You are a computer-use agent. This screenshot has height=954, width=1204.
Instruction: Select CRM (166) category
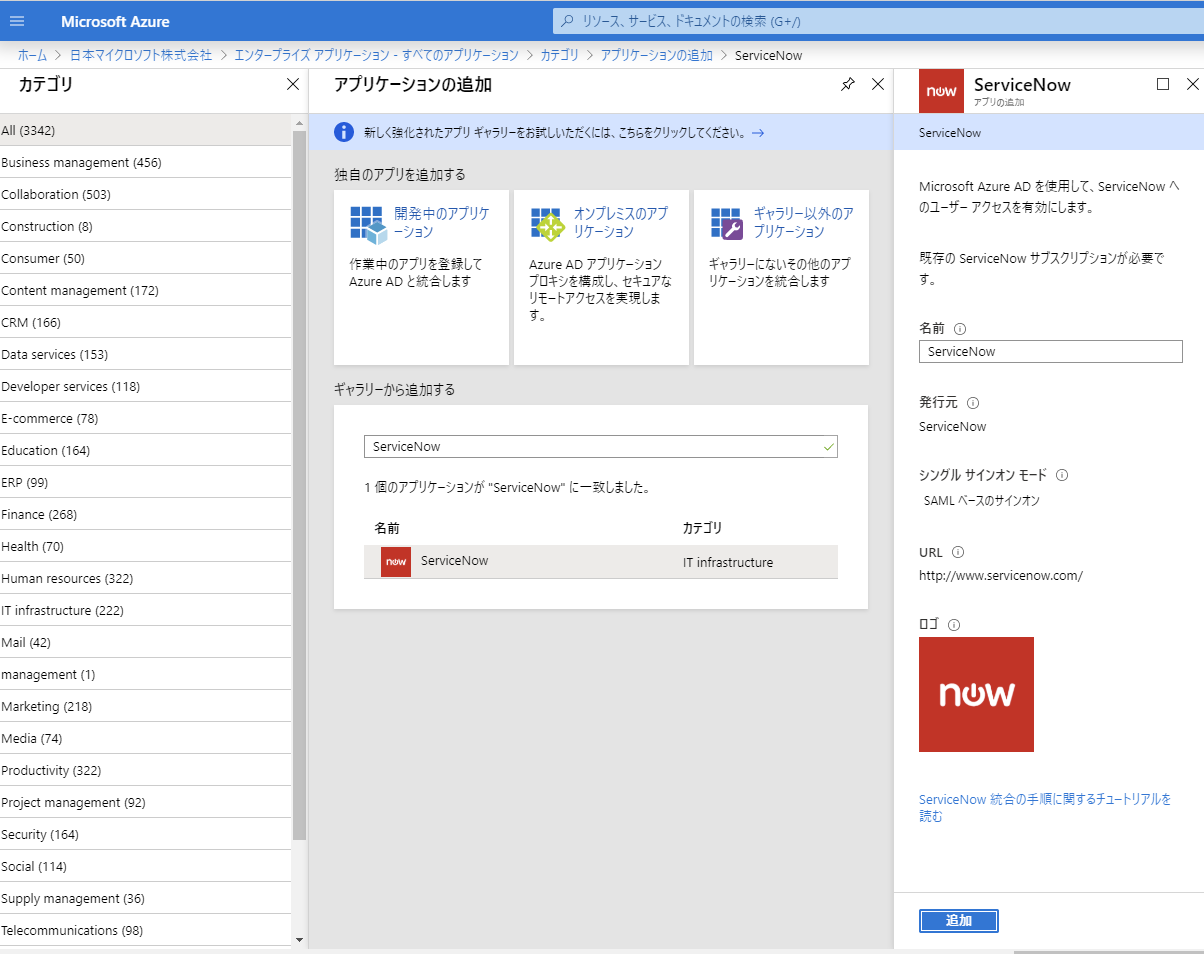tap(146, 322)
